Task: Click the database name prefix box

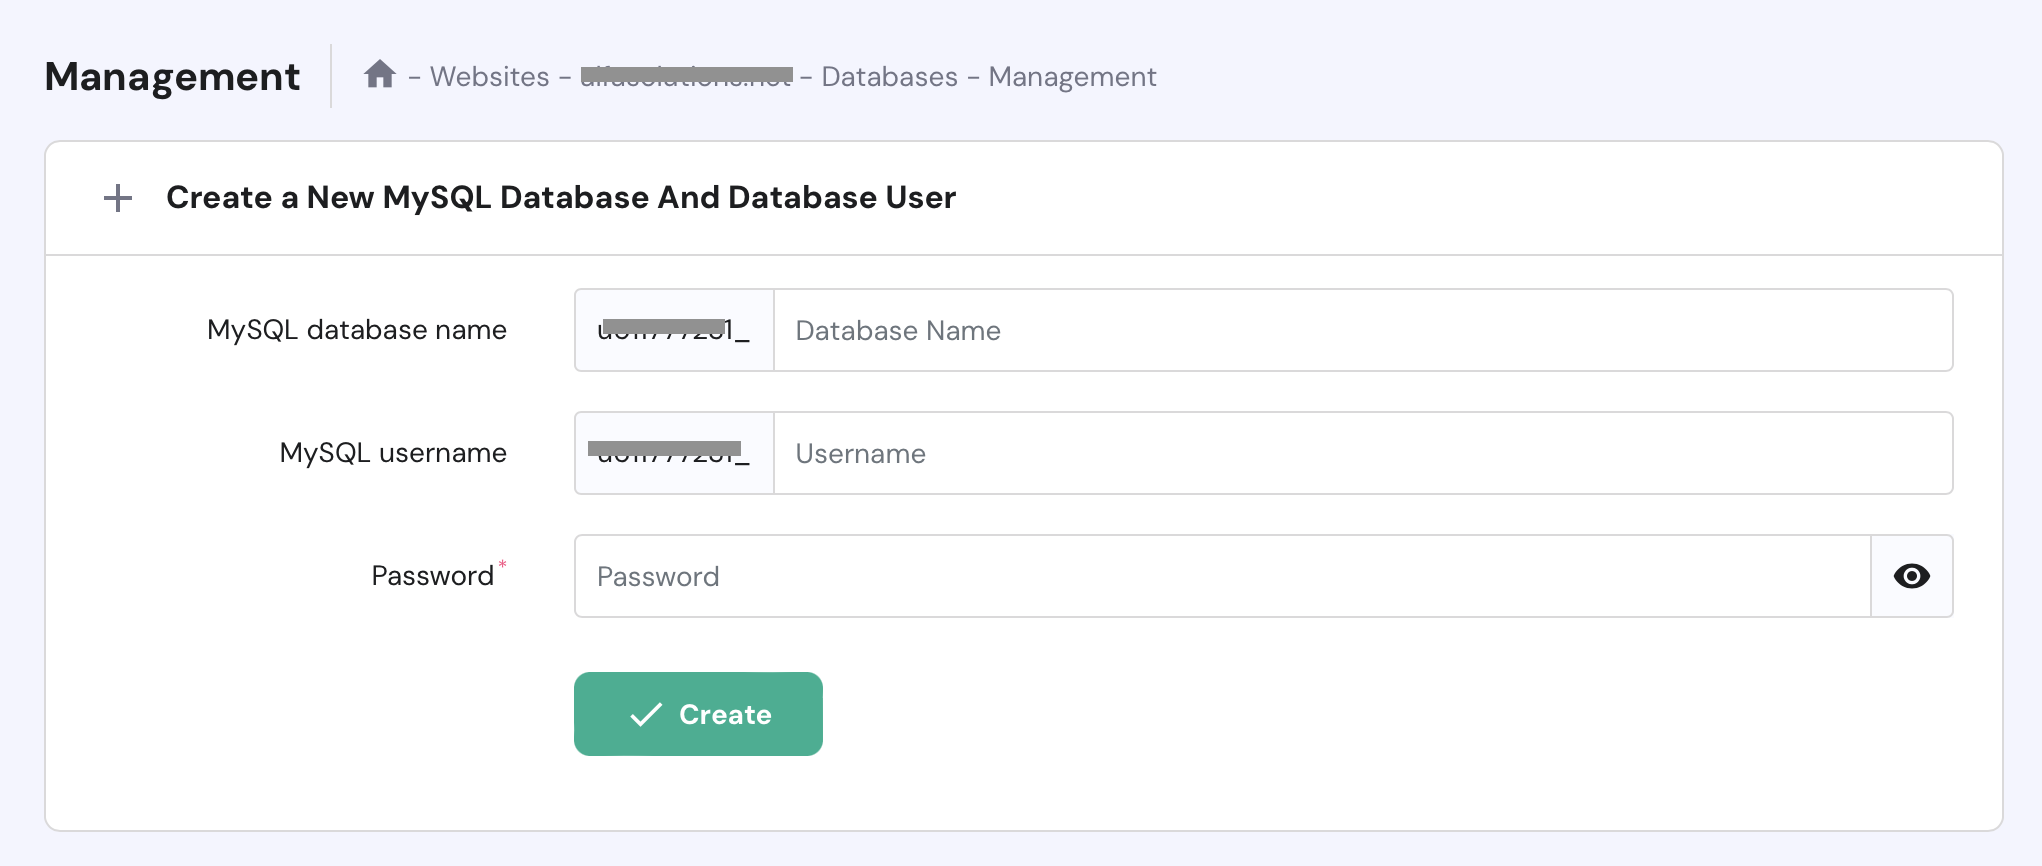Action: (x=674, y=330)
